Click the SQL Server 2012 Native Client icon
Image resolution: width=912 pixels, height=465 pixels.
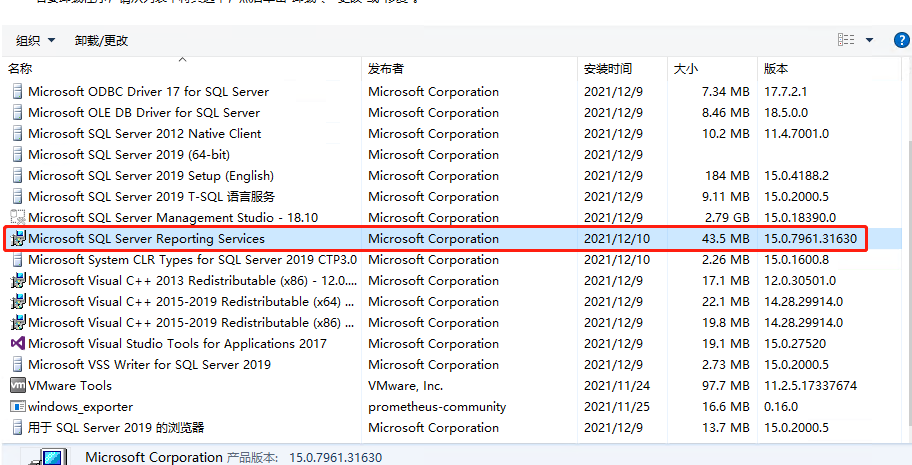click(18, 133)
